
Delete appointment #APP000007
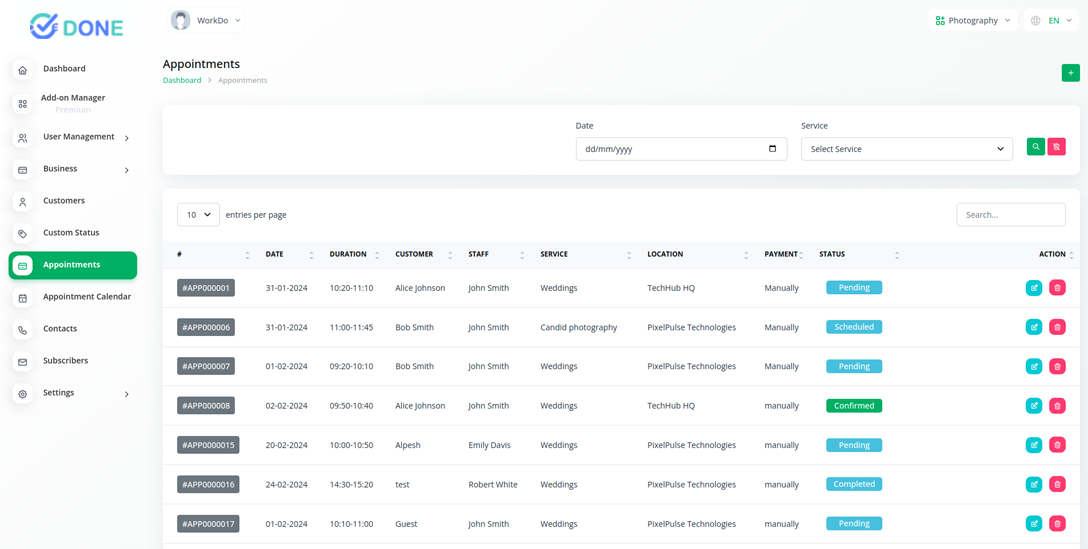click(1057, 366)
